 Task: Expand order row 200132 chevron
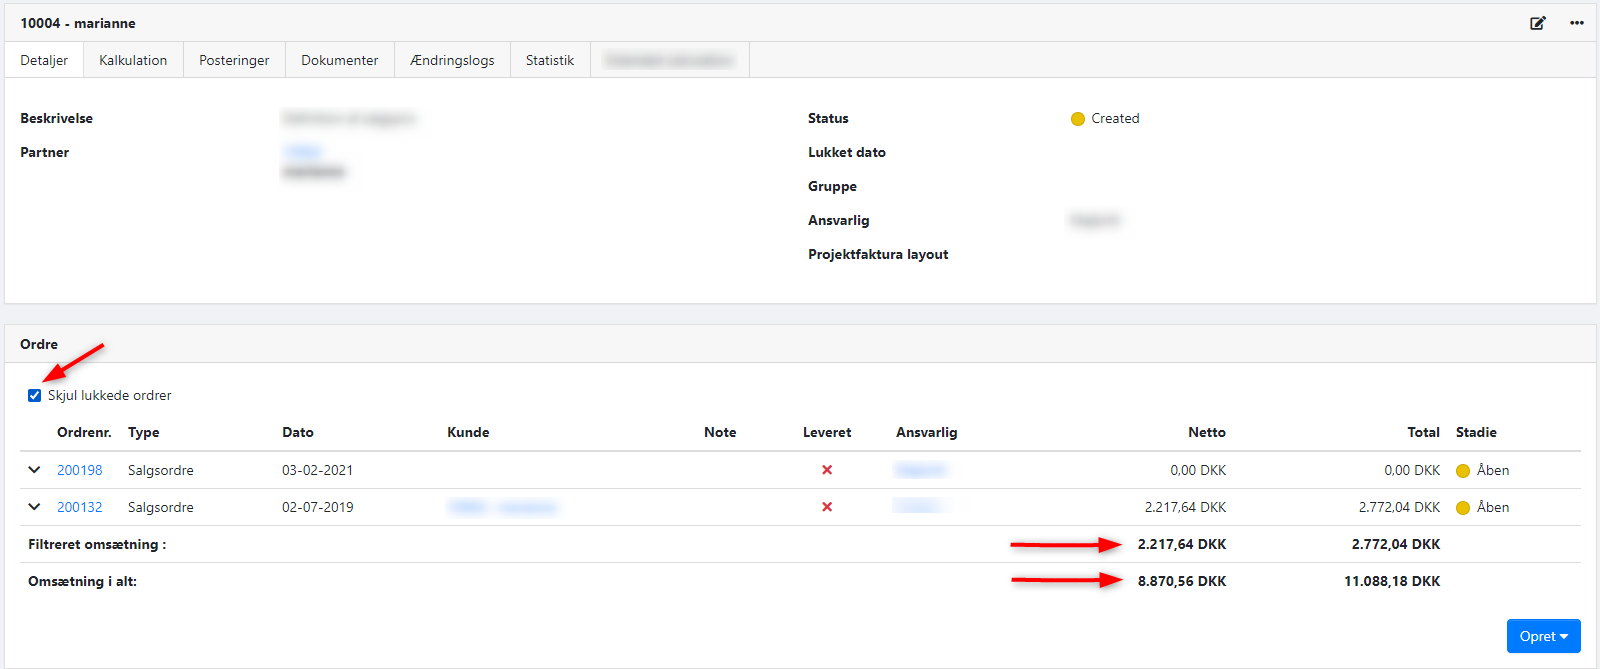click(x=34, y=507)
